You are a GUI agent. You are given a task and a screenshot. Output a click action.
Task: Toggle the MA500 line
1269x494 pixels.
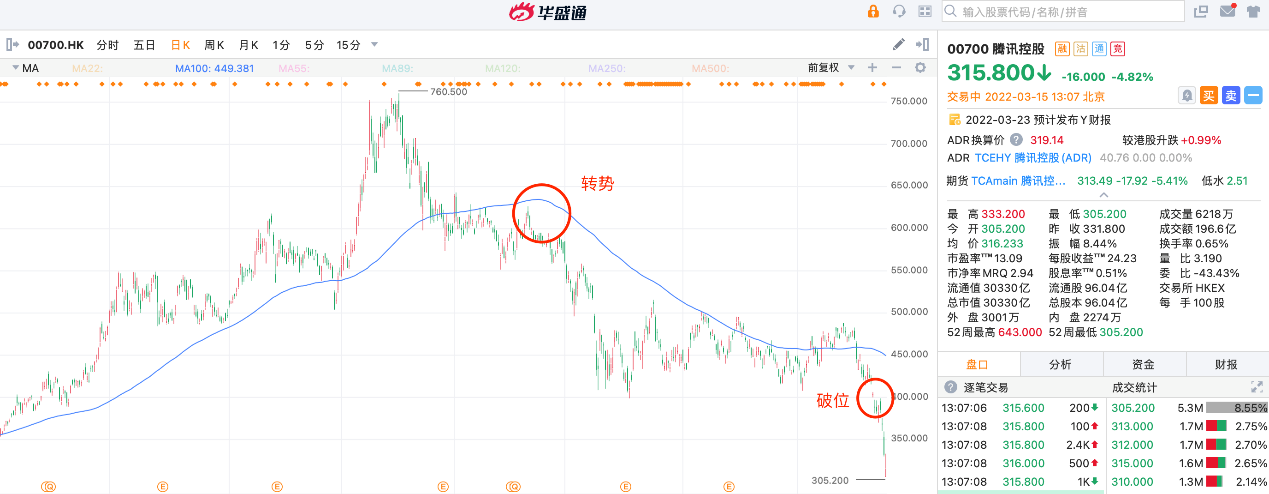point(710,68)
